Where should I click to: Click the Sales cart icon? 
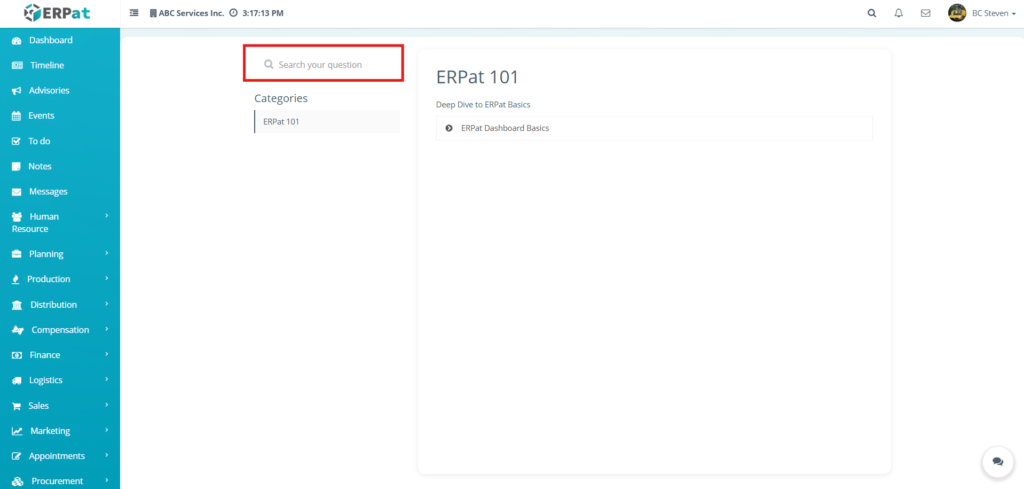coord(17,406)
